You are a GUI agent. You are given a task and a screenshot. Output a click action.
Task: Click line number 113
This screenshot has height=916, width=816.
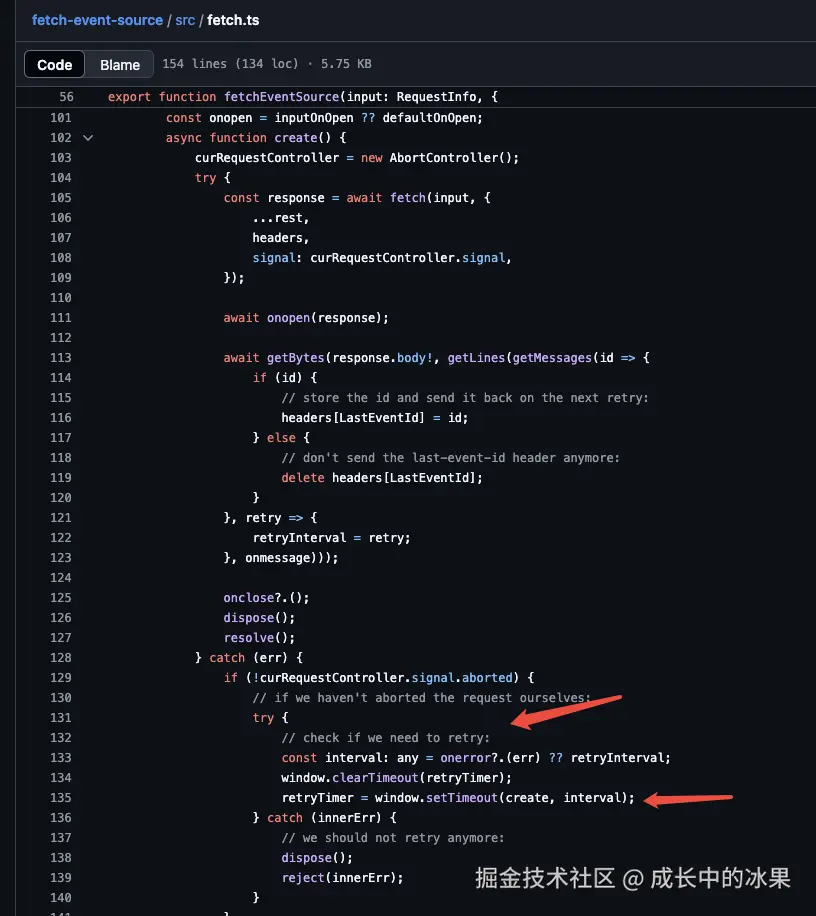click(x=61, y=358)
